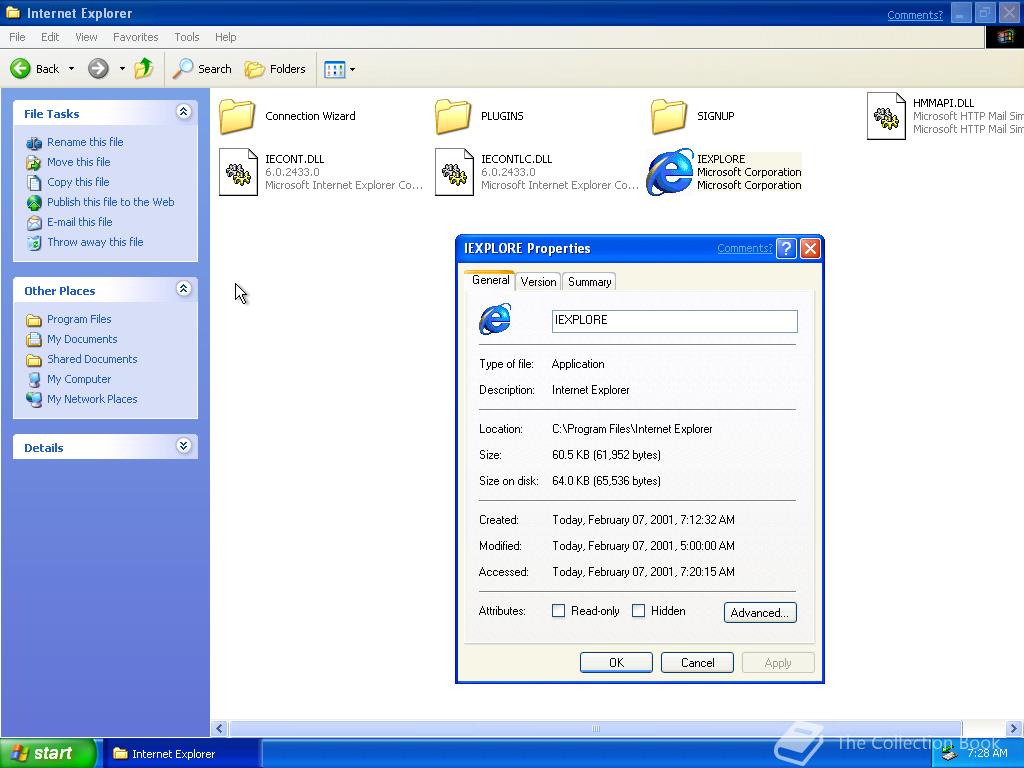Image resolution: width=1024 pixels, height=768 pixels.
Task: Click Comments? link in Properties title bar
Action: pyautogui.click(x=744, y=248)
